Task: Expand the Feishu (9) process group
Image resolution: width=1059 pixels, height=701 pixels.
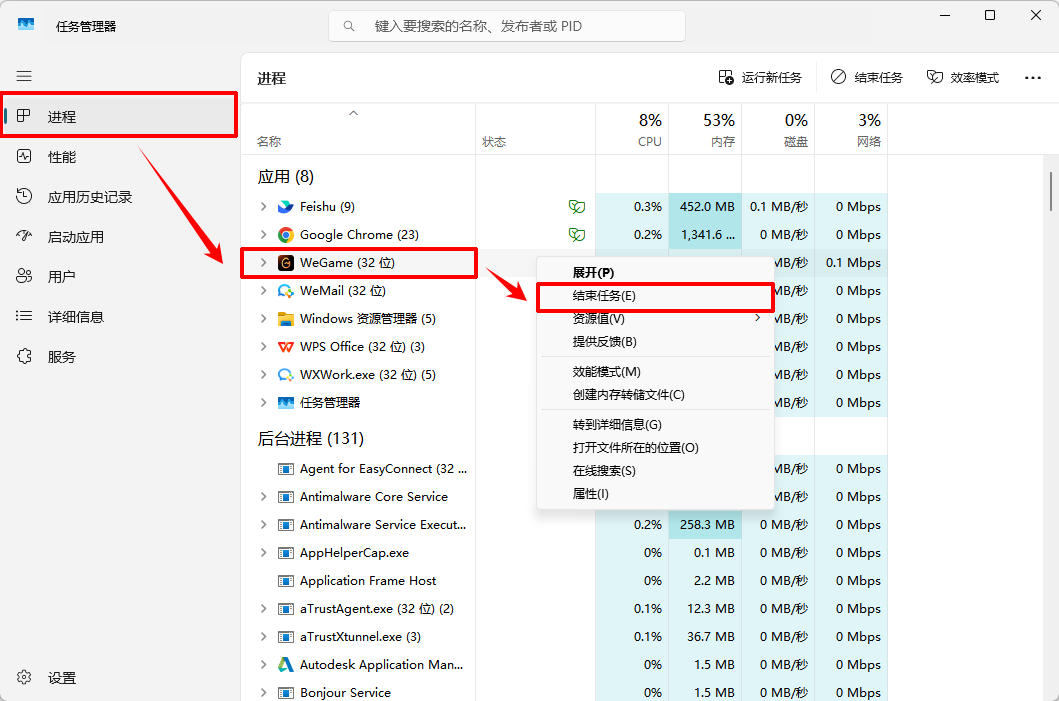Action: click(x=263, y=207)
